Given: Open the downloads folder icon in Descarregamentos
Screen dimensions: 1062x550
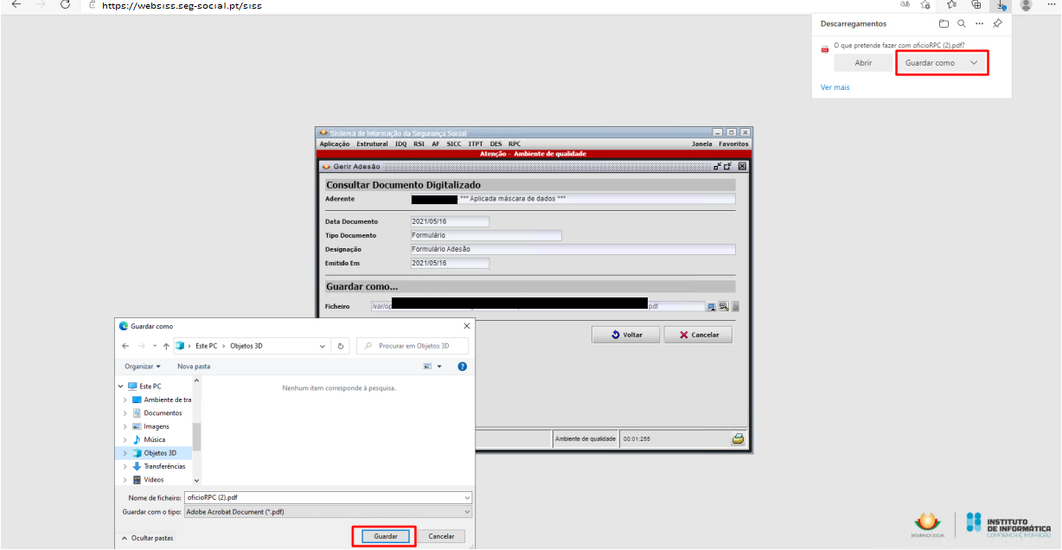Looking at the screenshot, I should click(943, 23).
